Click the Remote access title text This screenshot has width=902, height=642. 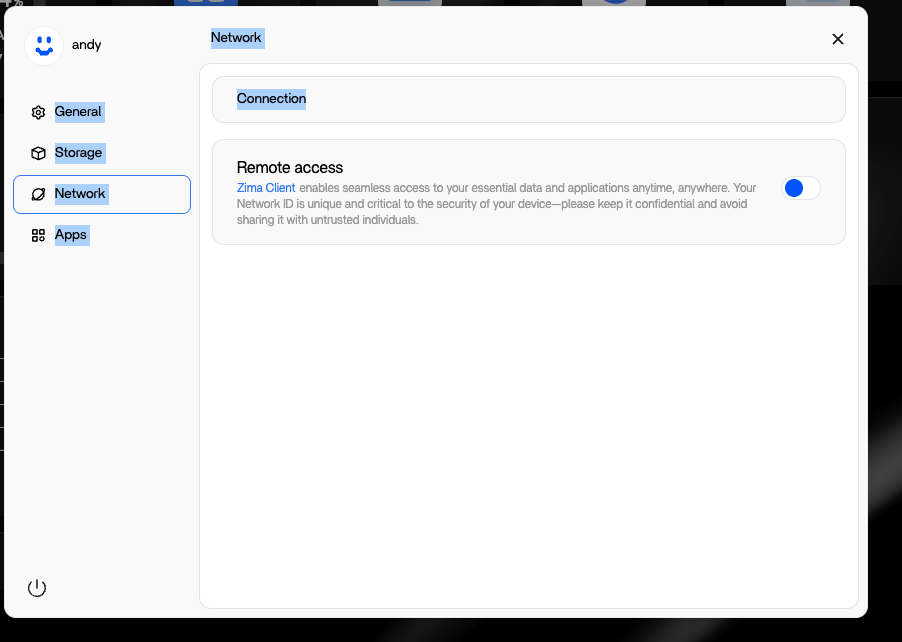click(x=290, y=168)
